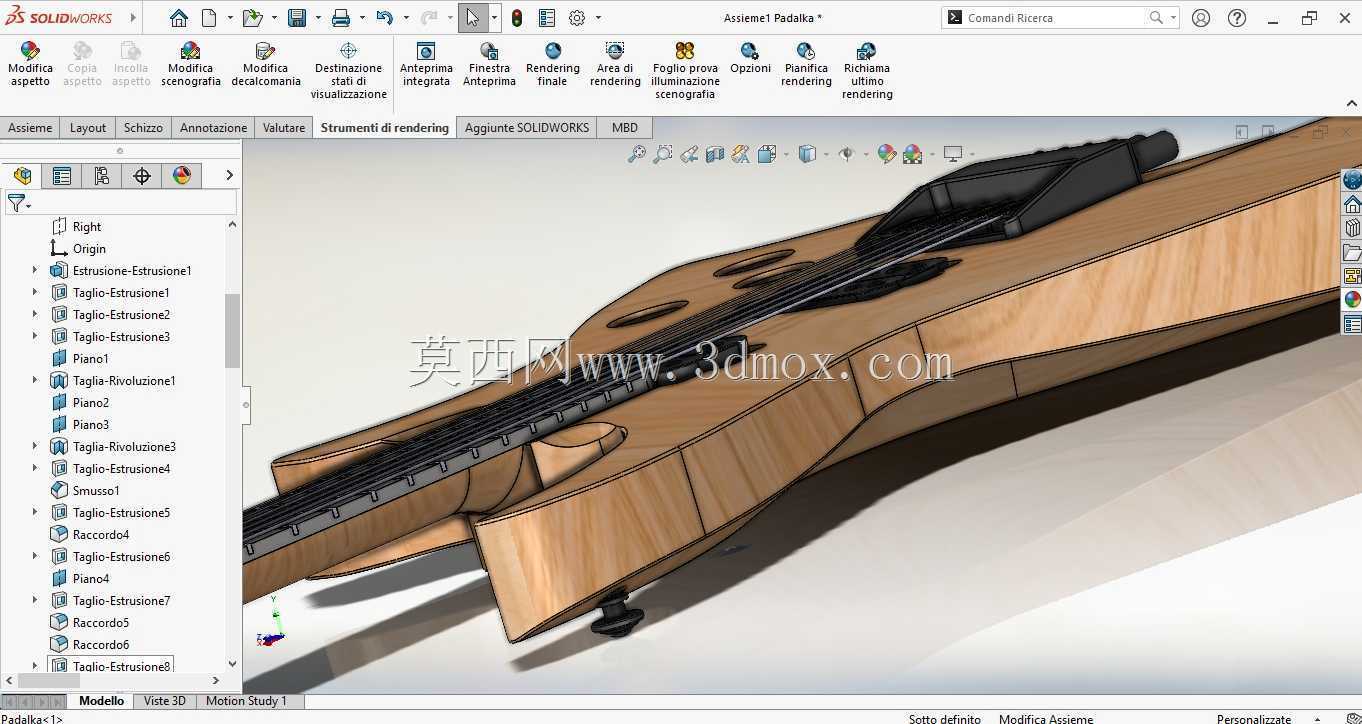Show DimXpertManager crosshair tab
The height and width of the screenshot is (724, 1362).
pyautogui.click(x=142, y=176)
